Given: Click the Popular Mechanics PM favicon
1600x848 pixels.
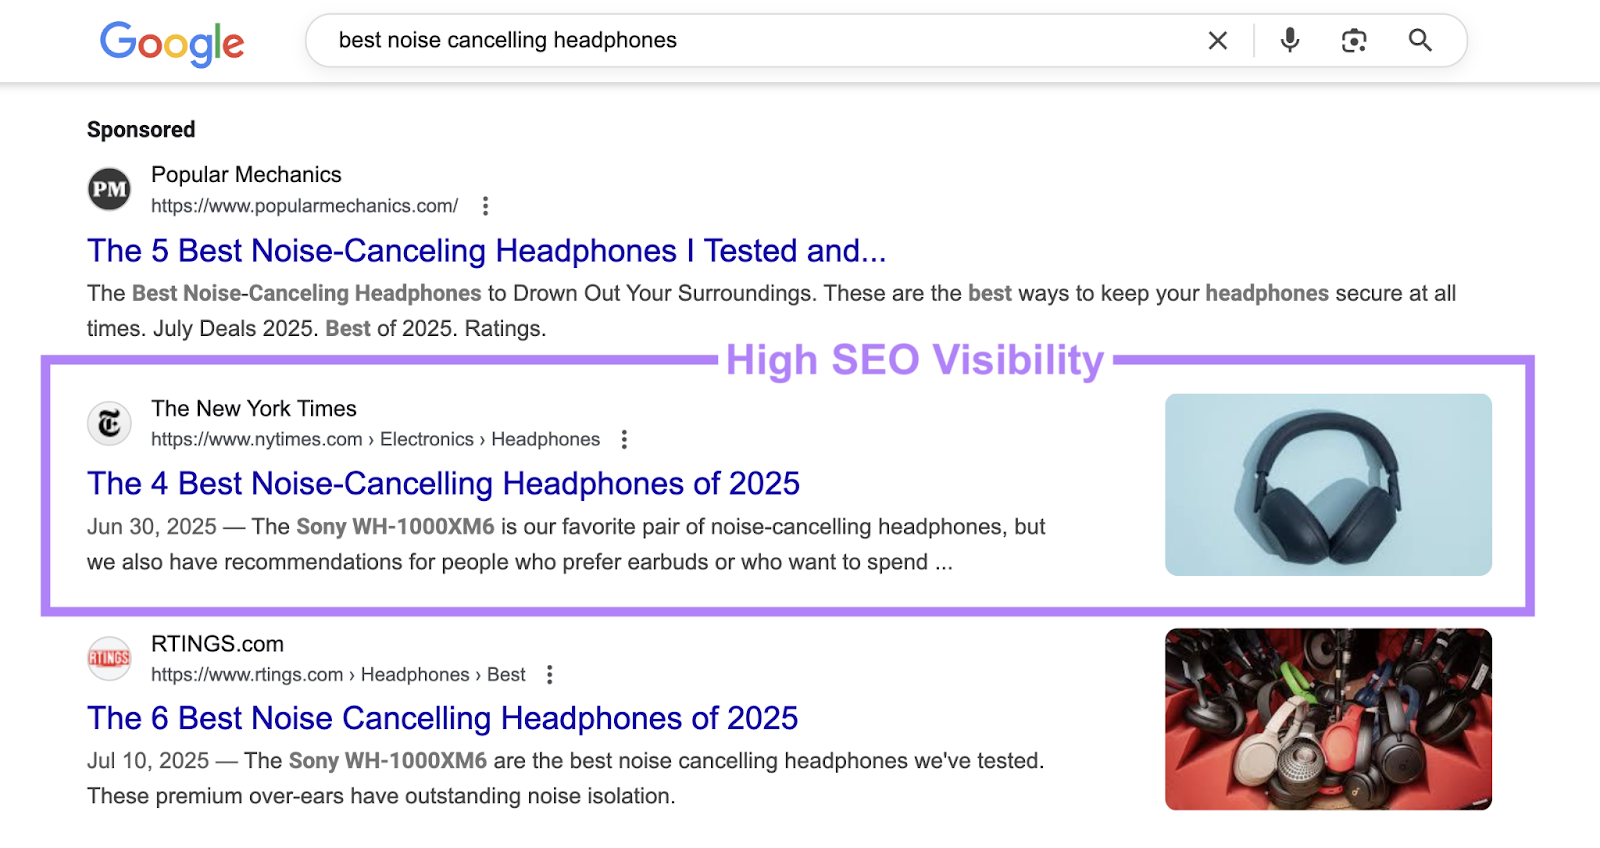Looking at the screenshot, I should tap(109, 189).
